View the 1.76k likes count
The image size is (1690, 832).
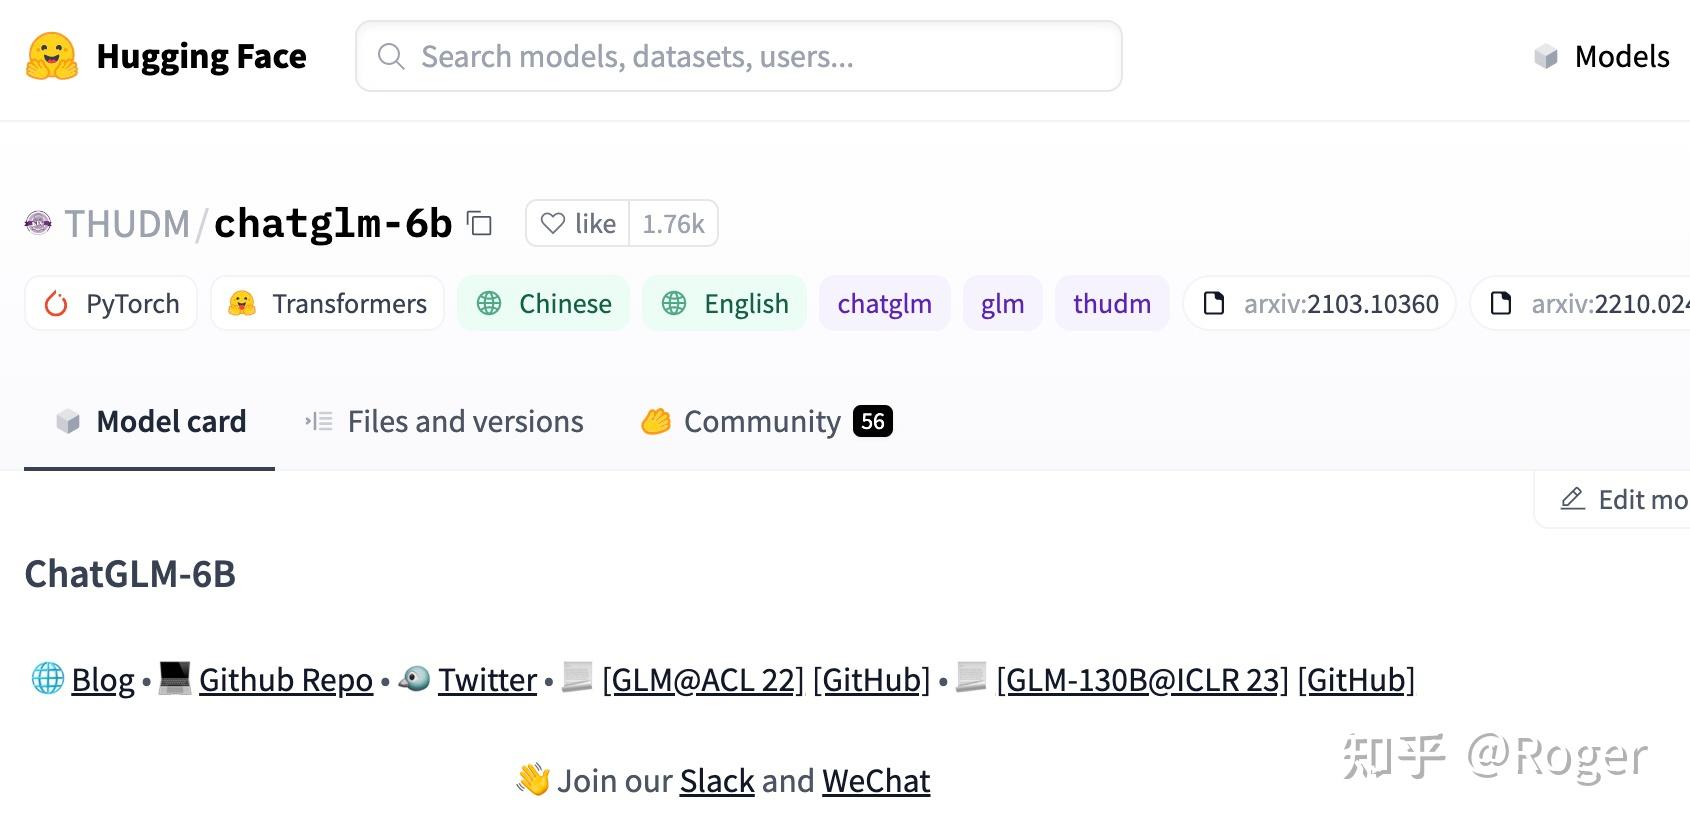(x=673, y=223)
